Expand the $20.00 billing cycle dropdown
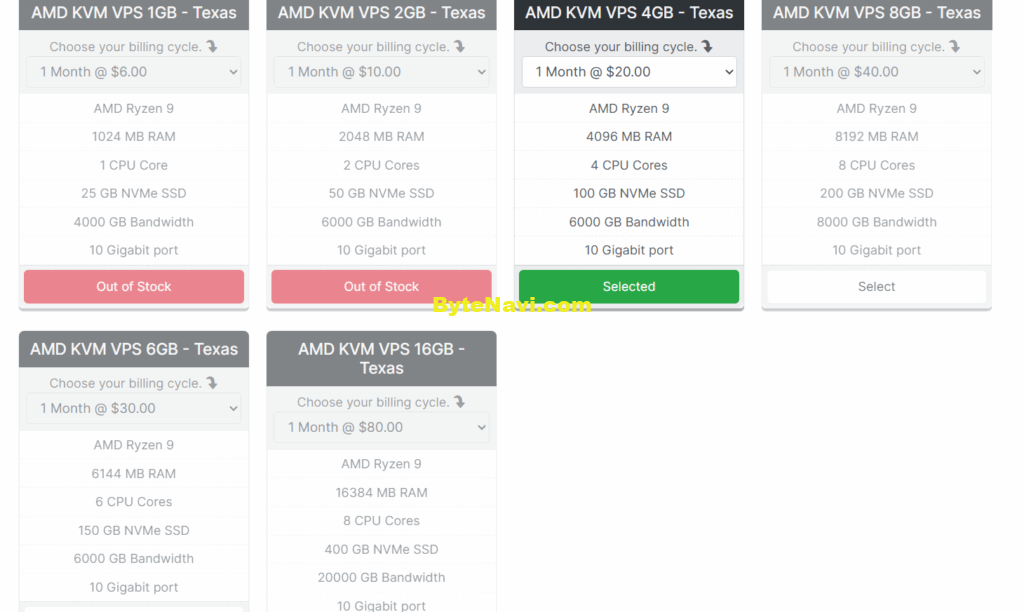This screenshot has height=612, width=1024. [629, 72]
